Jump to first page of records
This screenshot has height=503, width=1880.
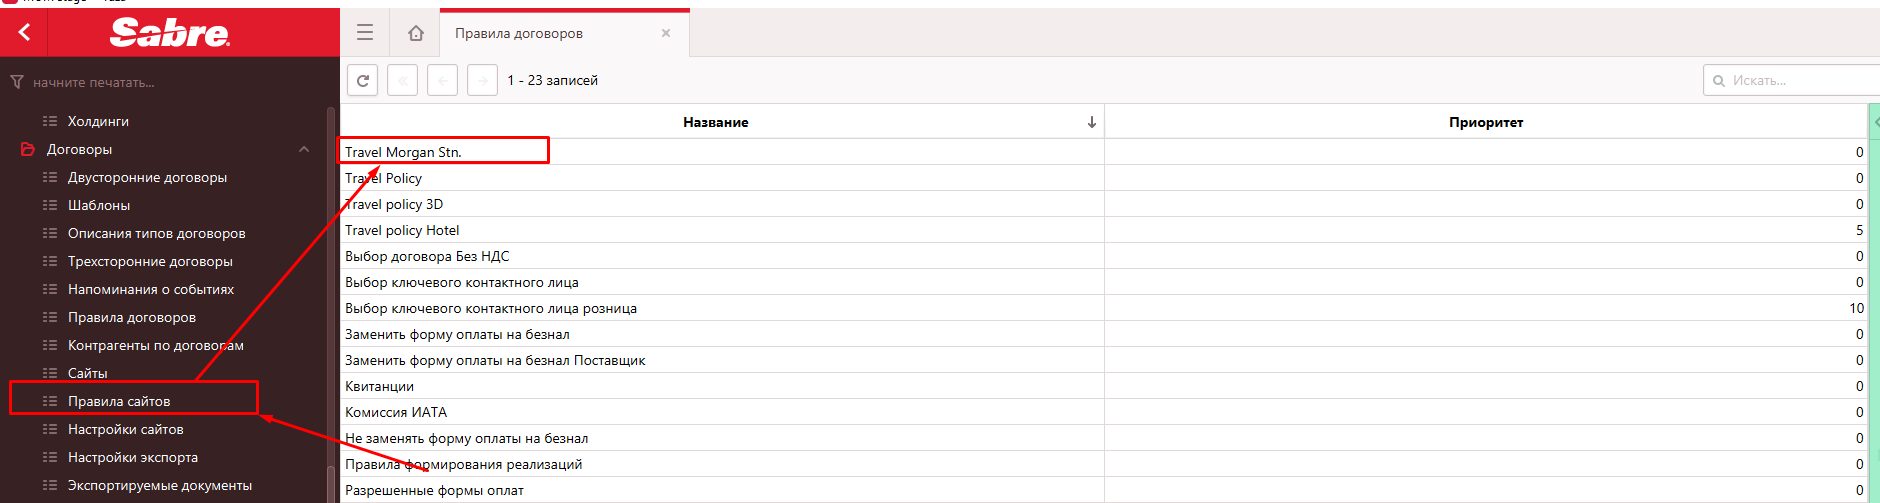(x=402, y=80)
